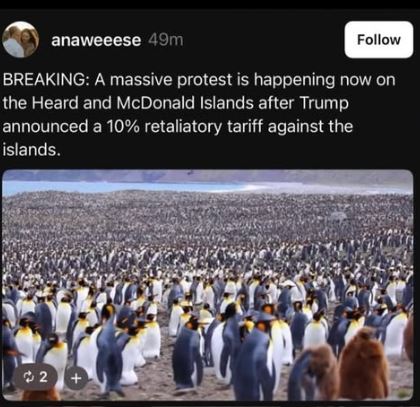Tap the woman's face in avatar
420x407 pixels.
29,39
